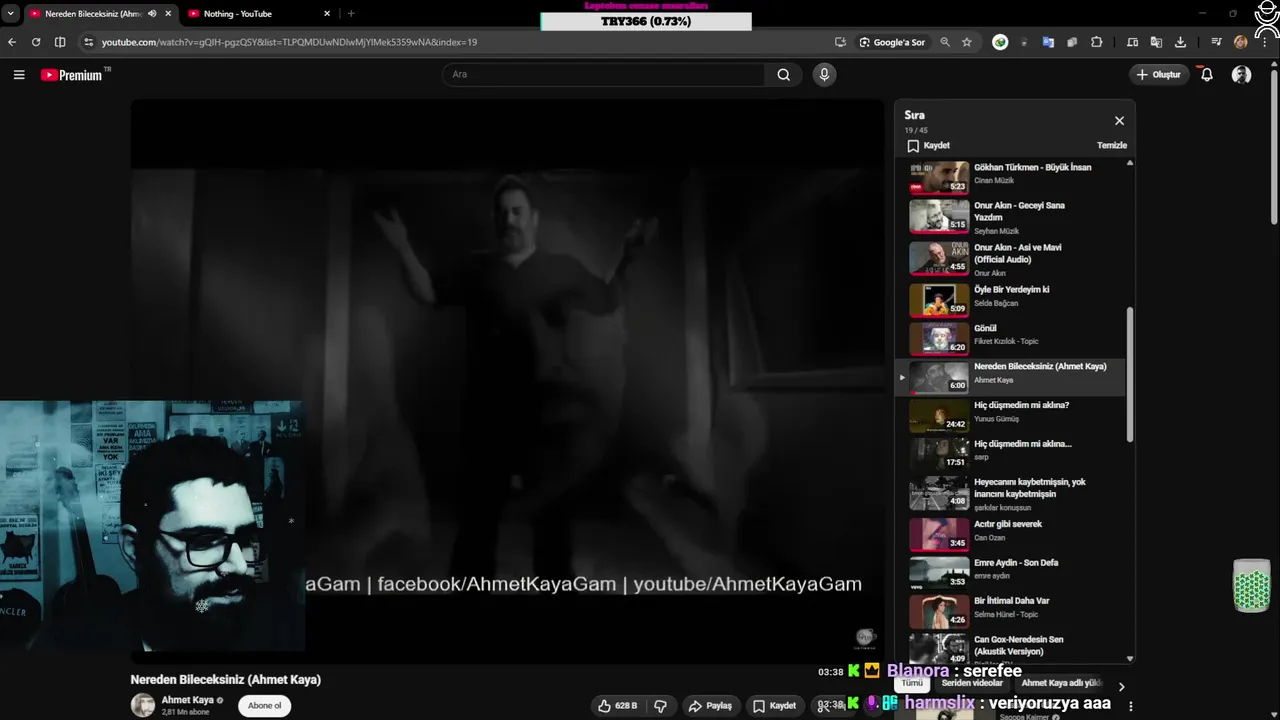Screen dimensions: 1280x720
Task: Open the Google Translate extension icon
Action: (1048, 42)
